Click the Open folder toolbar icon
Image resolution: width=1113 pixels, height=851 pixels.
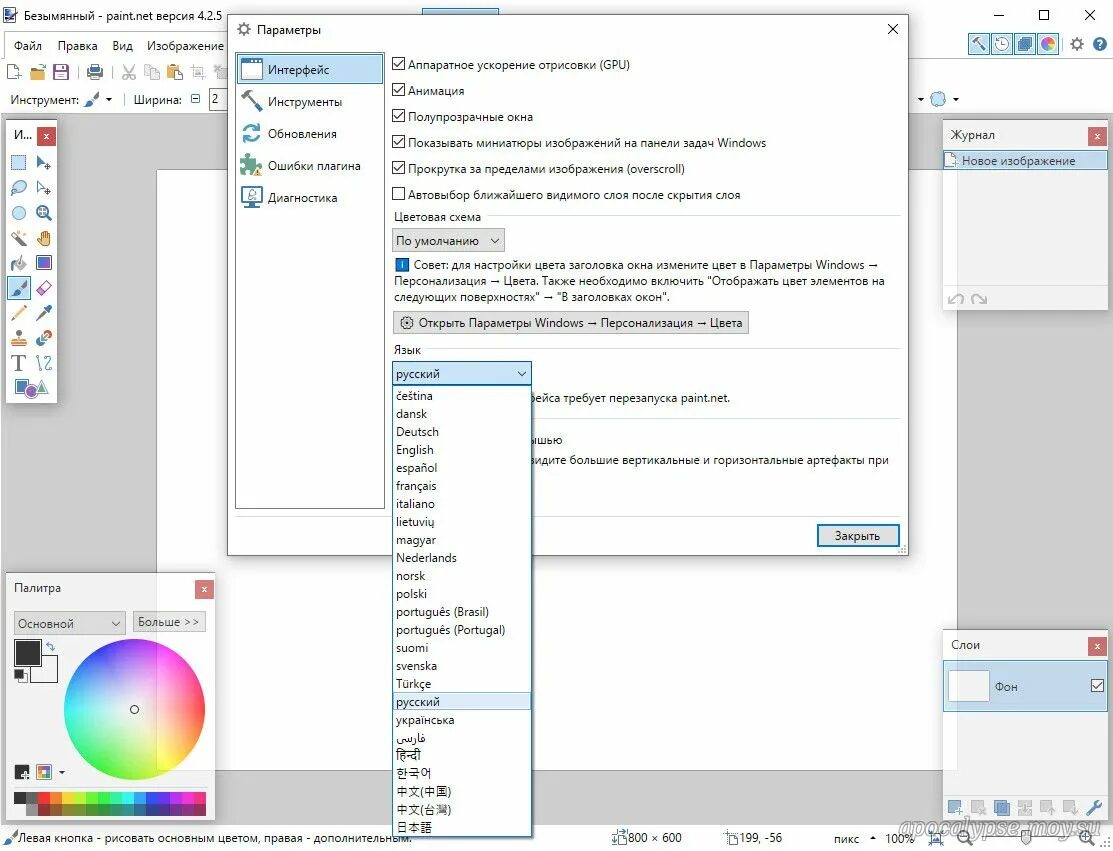tap(38, 72)
